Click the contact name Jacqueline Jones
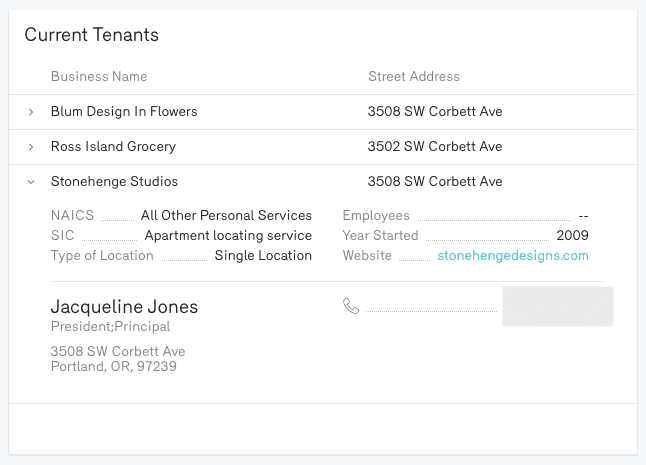Image resolution: width=646 pixels, height=465 pixels. (124, 307)
